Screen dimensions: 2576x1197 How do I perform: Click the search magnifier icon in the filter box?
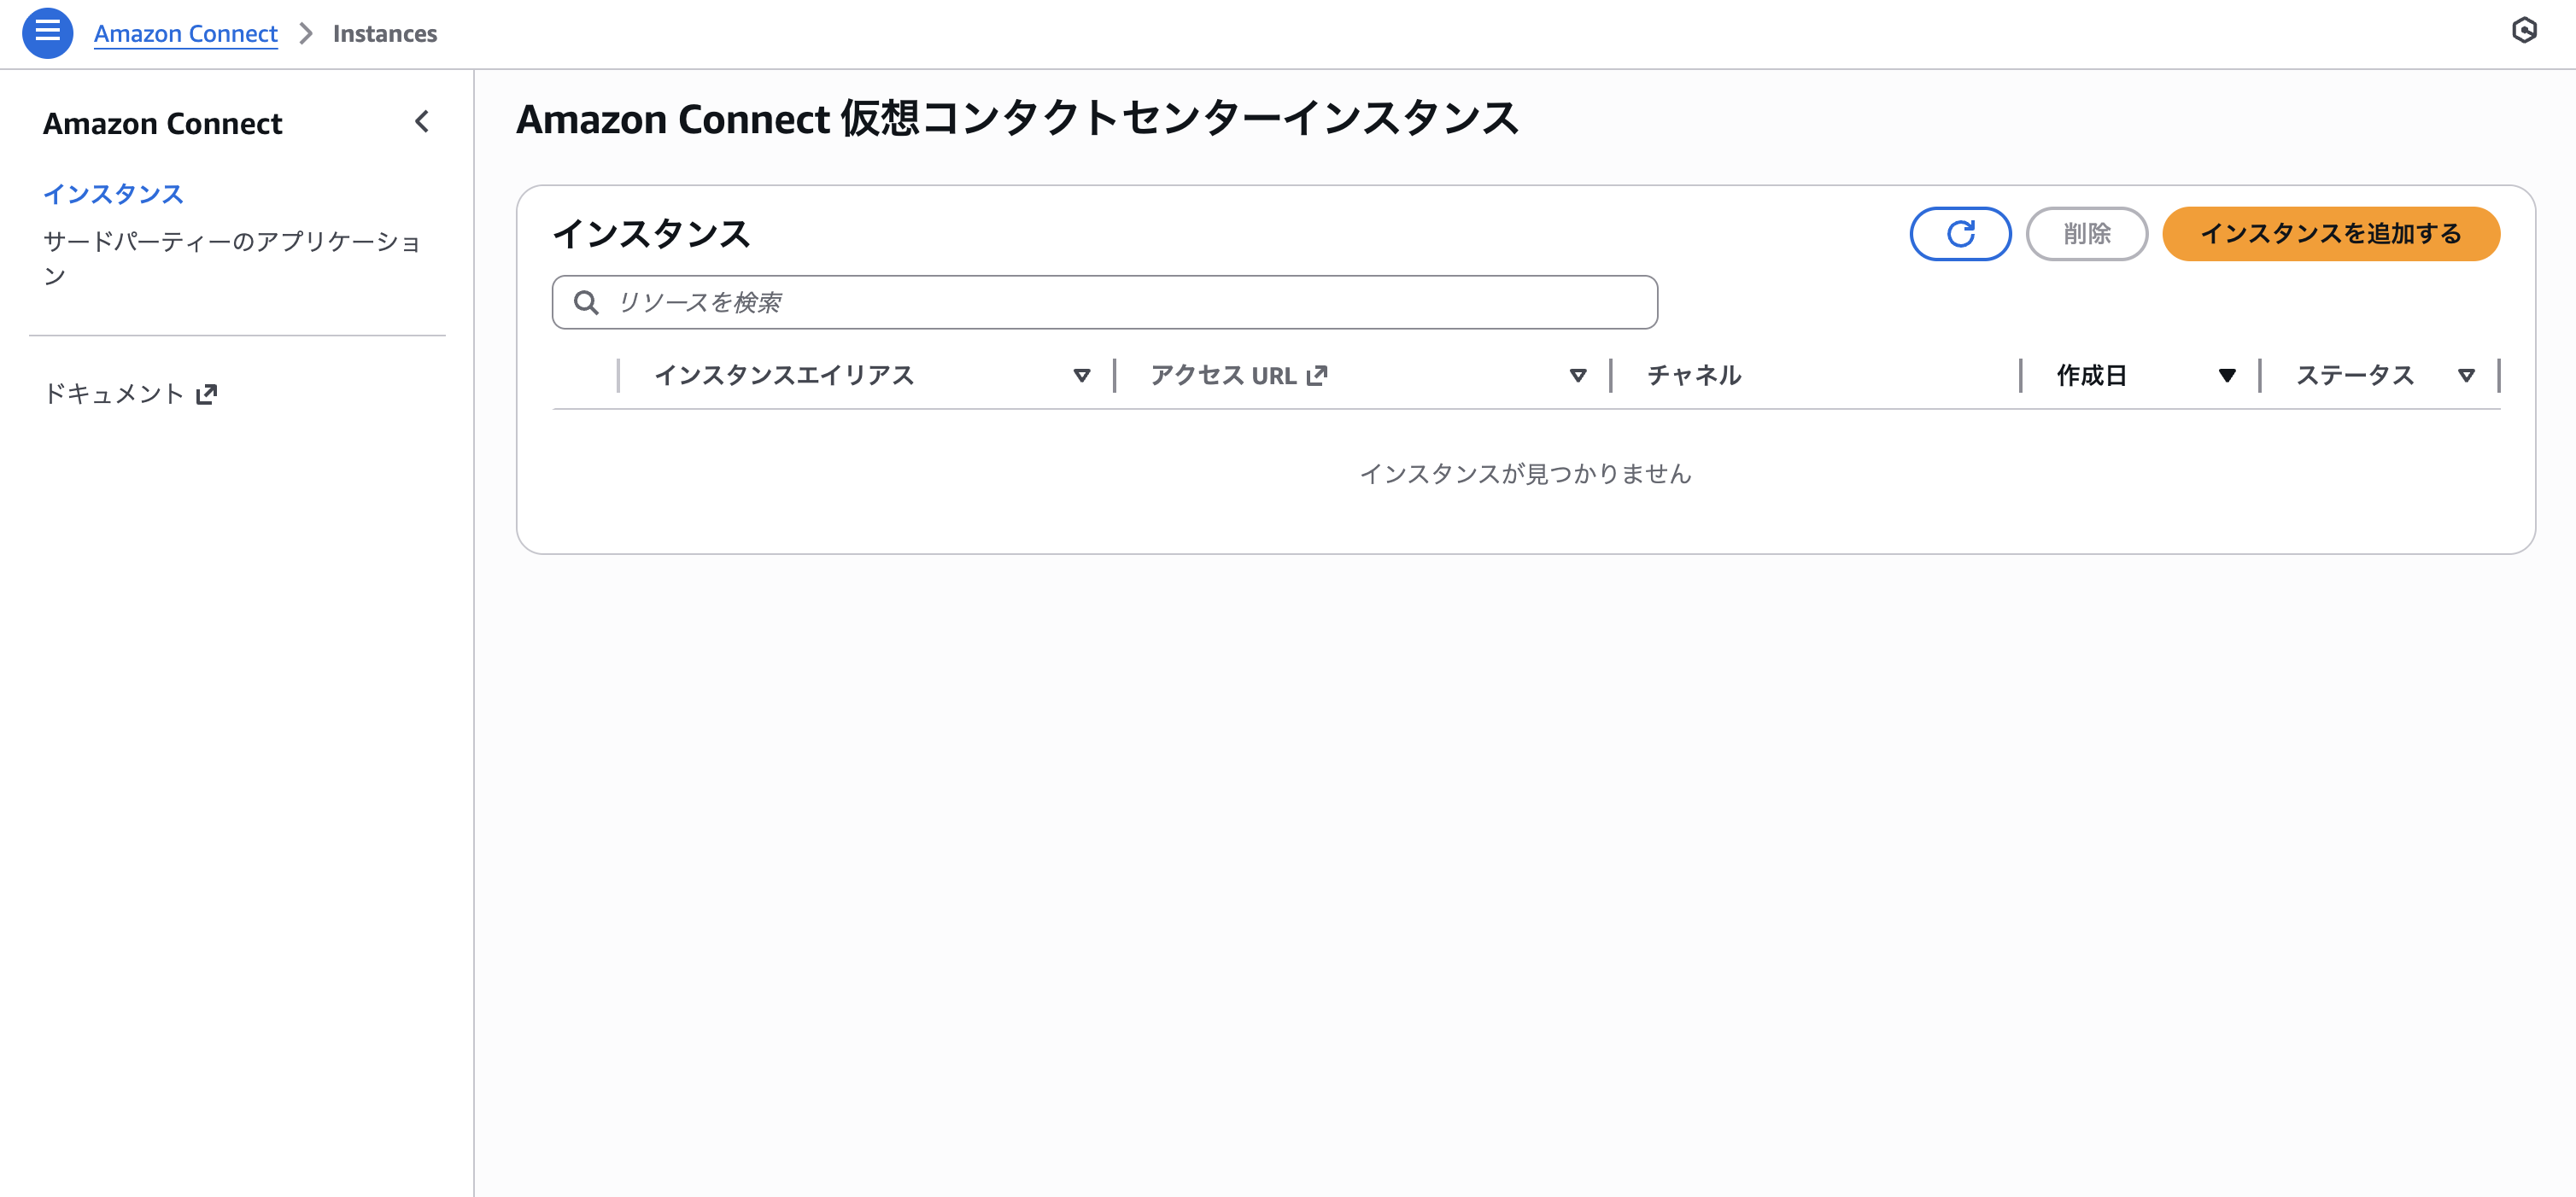[587, 301]
